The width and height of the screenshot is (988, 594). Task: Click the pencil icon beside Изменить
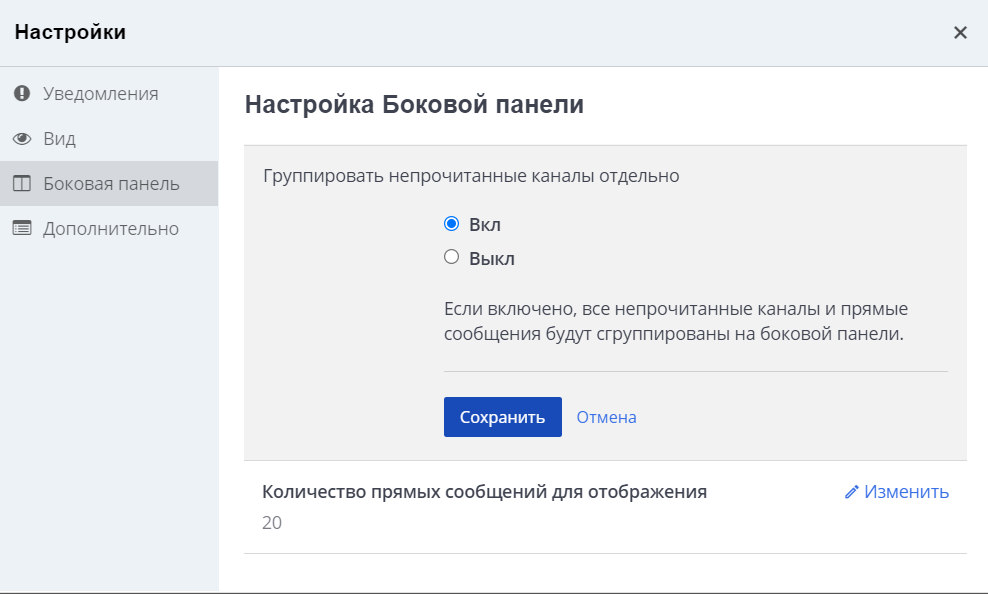click(x=849, y=492)
